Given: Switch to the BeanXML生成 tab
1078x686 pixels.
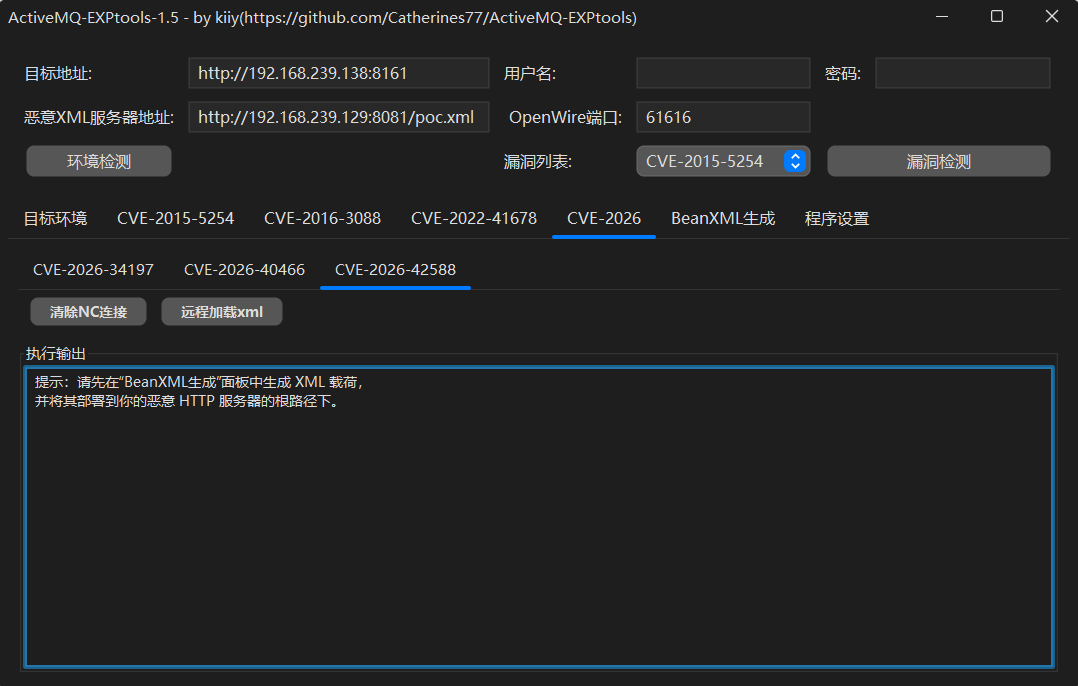Looking at the screenshot, I should [723, 219].
